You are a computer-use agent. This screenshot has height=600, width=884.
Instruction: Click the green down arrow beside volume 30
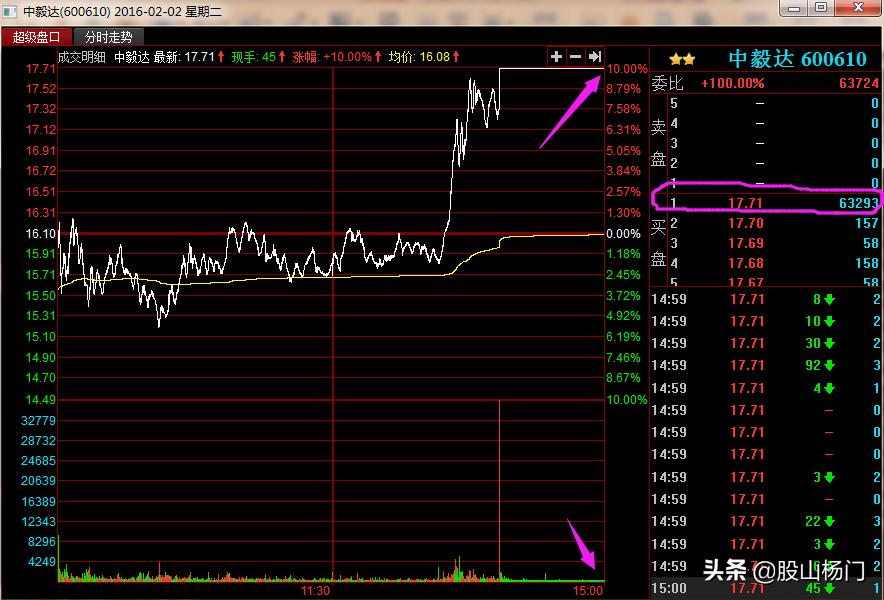click(x=829, y=343)
